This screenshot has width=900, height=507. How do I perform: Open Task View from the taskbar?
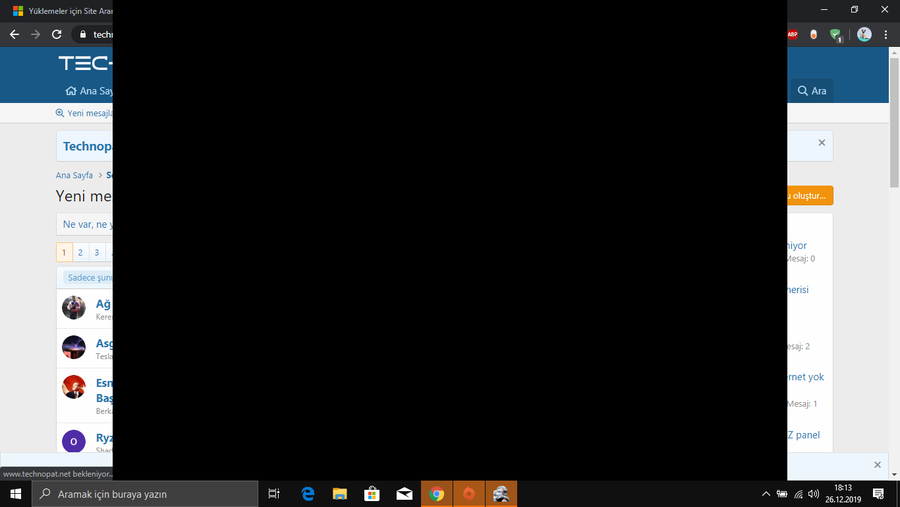point(274,494)
